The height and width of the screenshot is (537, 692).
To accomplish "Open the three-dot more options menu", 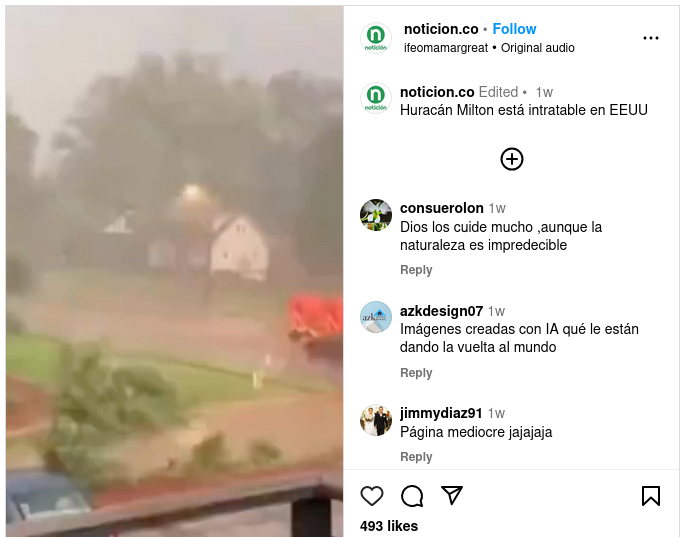I will 651,38.
